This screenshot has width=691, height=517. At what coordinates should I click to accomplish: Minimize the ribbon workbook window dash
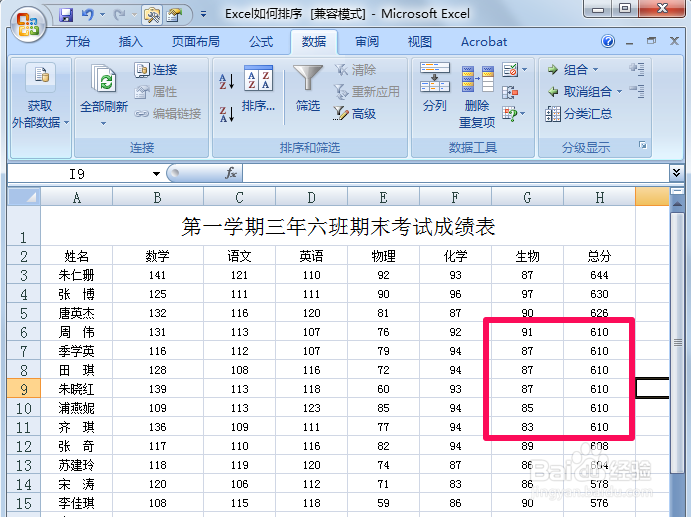[x=629, y=43]
